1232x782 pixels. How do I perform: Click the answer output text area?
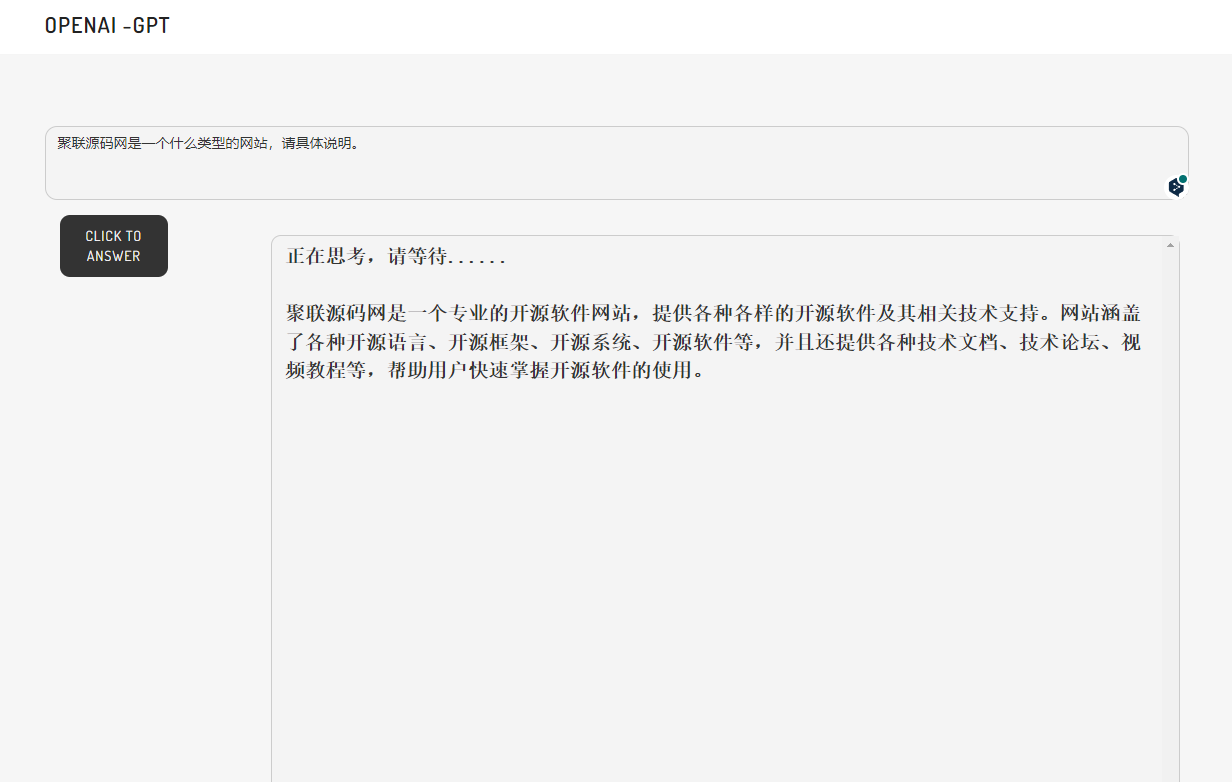(725, 509)
